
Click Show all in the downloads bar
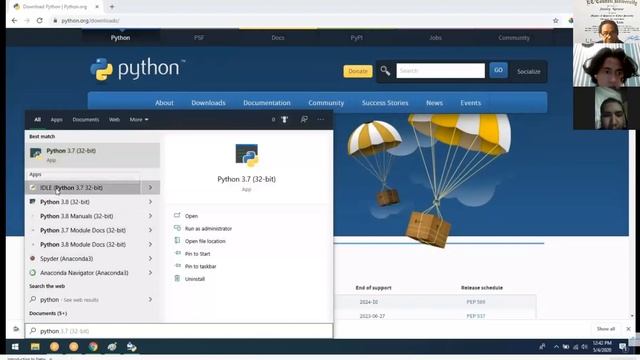tap(606, 329)
